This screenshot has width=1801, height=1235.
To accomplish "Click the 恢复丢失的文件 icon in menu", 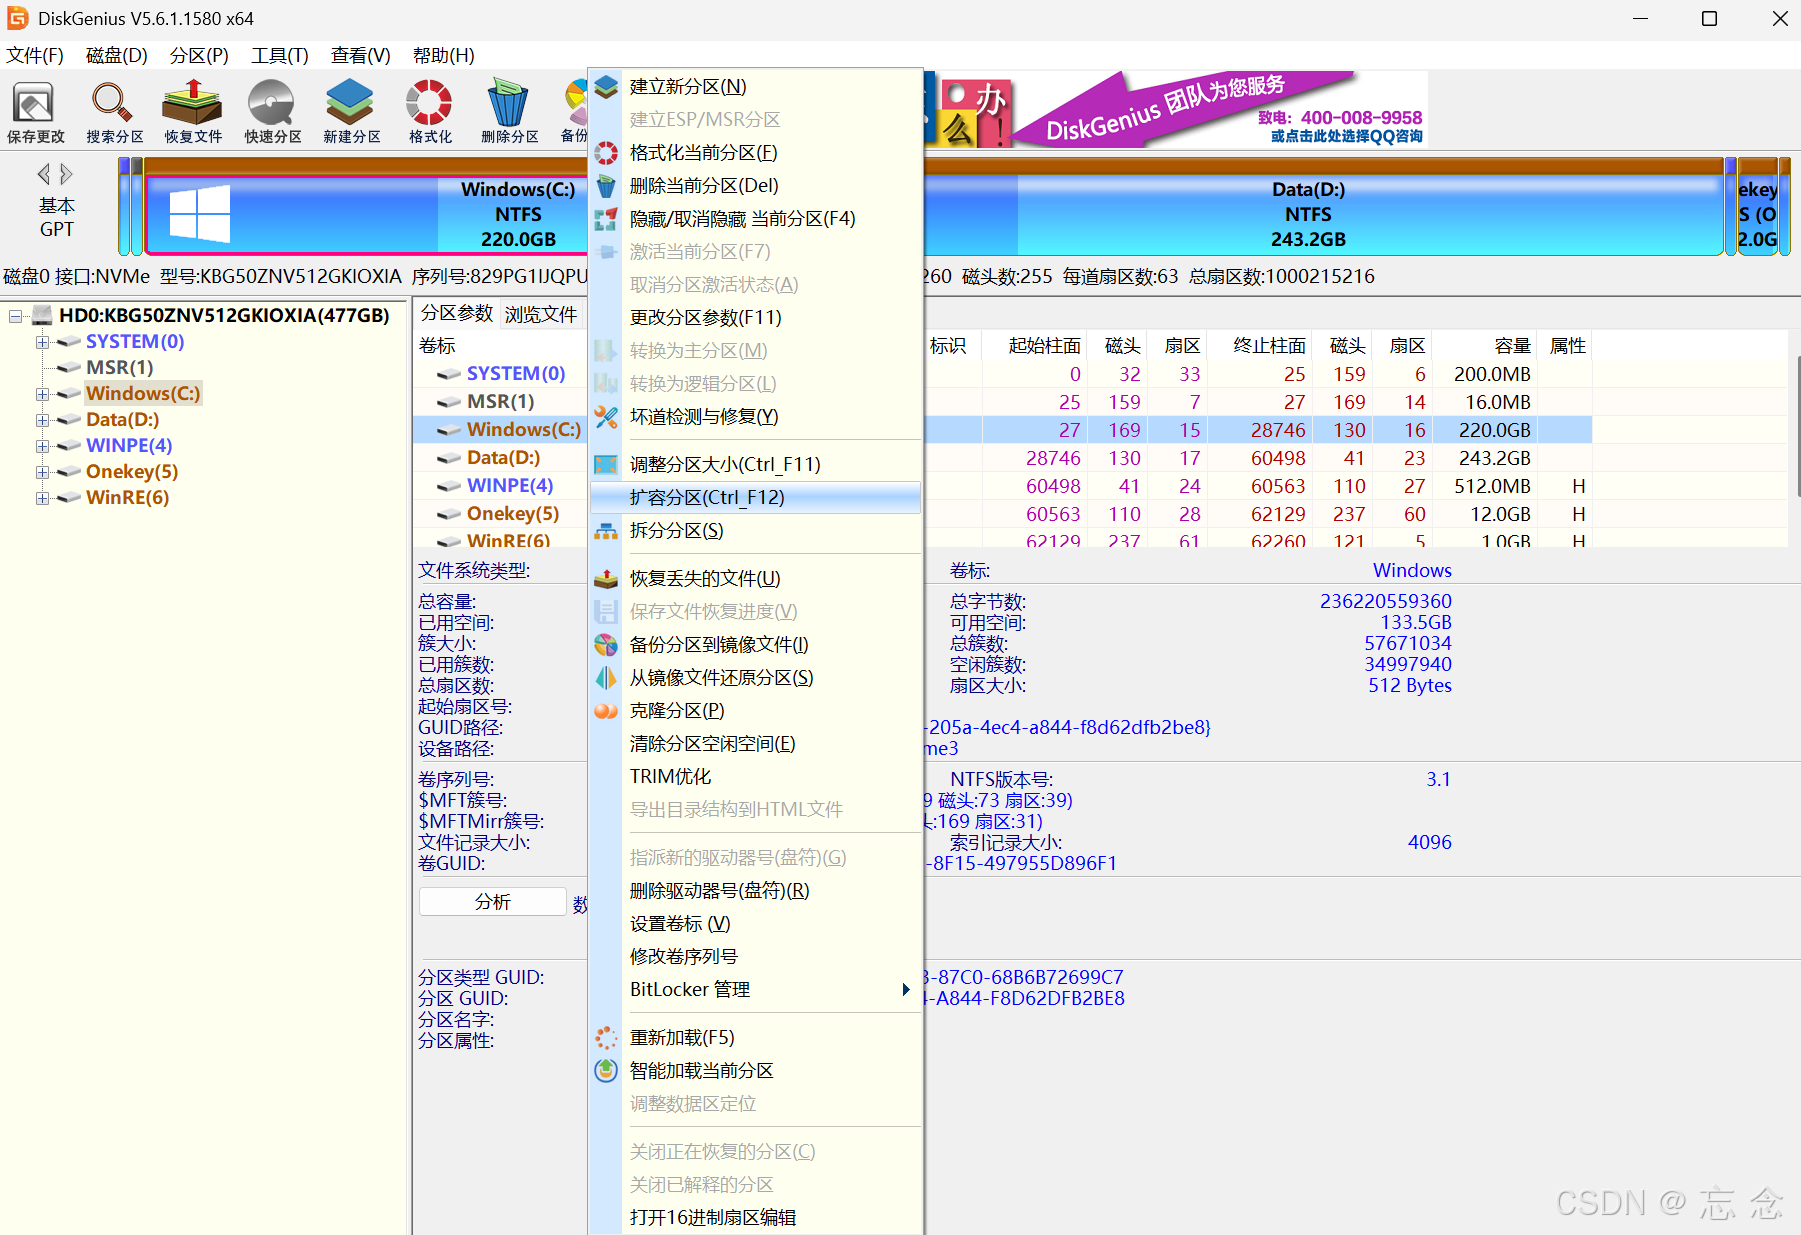I will [x=606, y=579].
